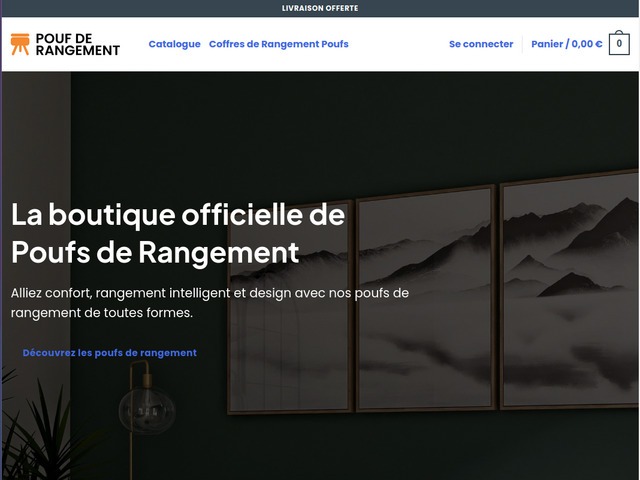
Task: Open the shopping bag cart icon
Action: click(x=619, y=43)
